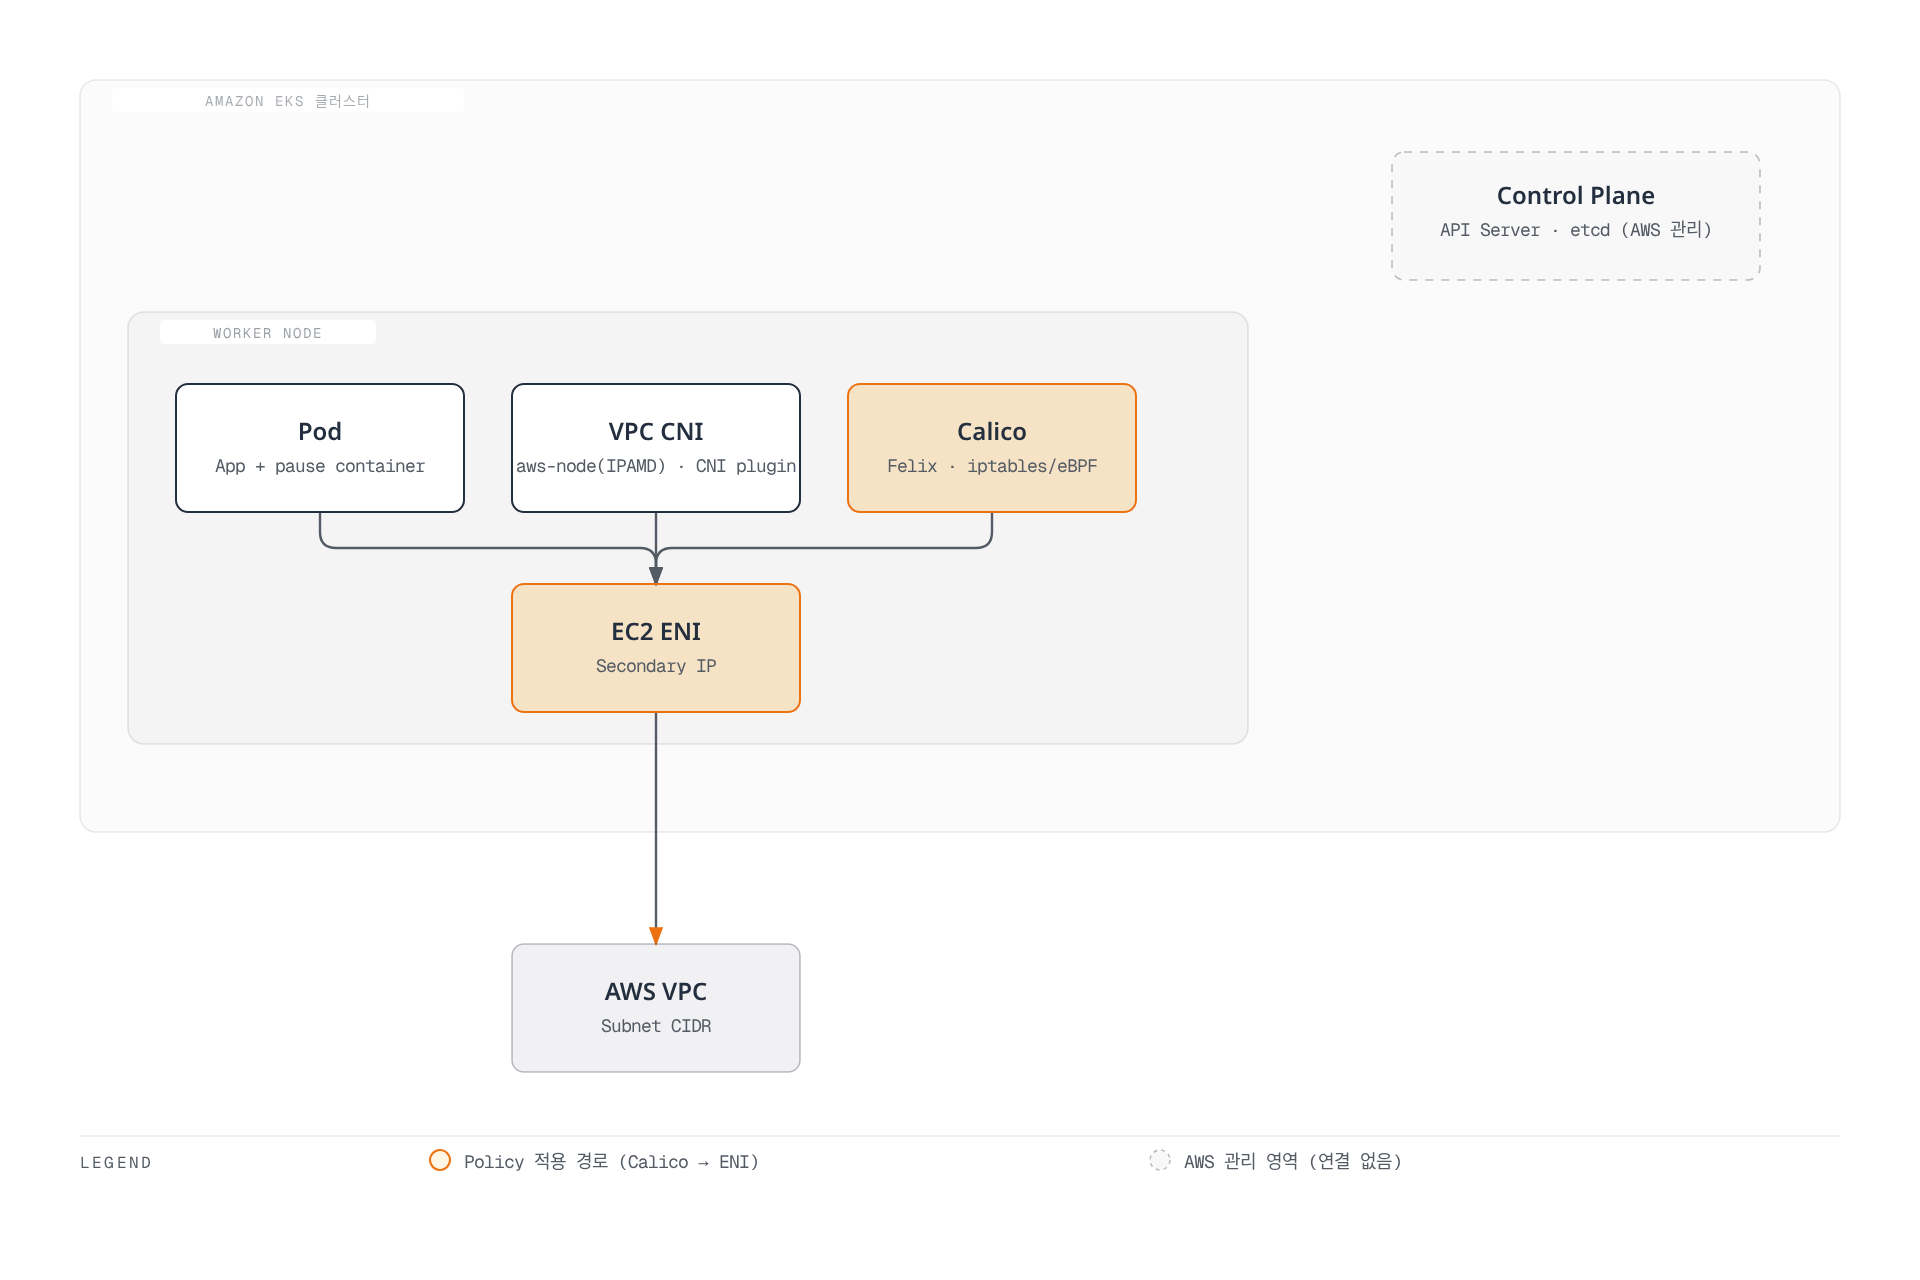
Task: Click the EC2 ENI node
Action: 656,648
